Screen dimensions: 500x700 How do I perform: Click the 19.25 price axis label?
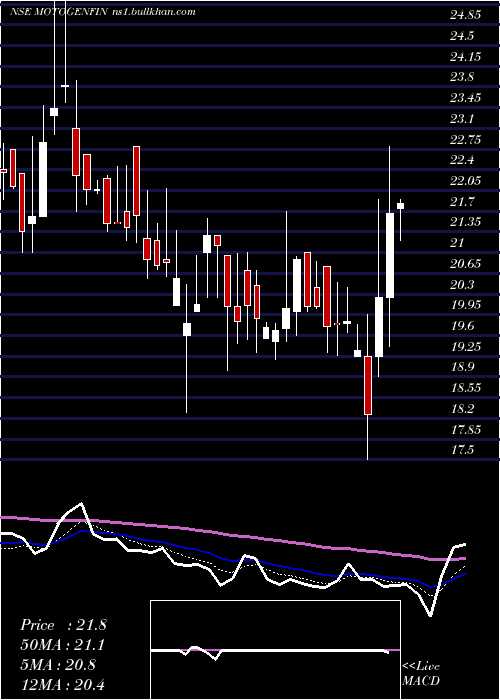tap(465, 346)
